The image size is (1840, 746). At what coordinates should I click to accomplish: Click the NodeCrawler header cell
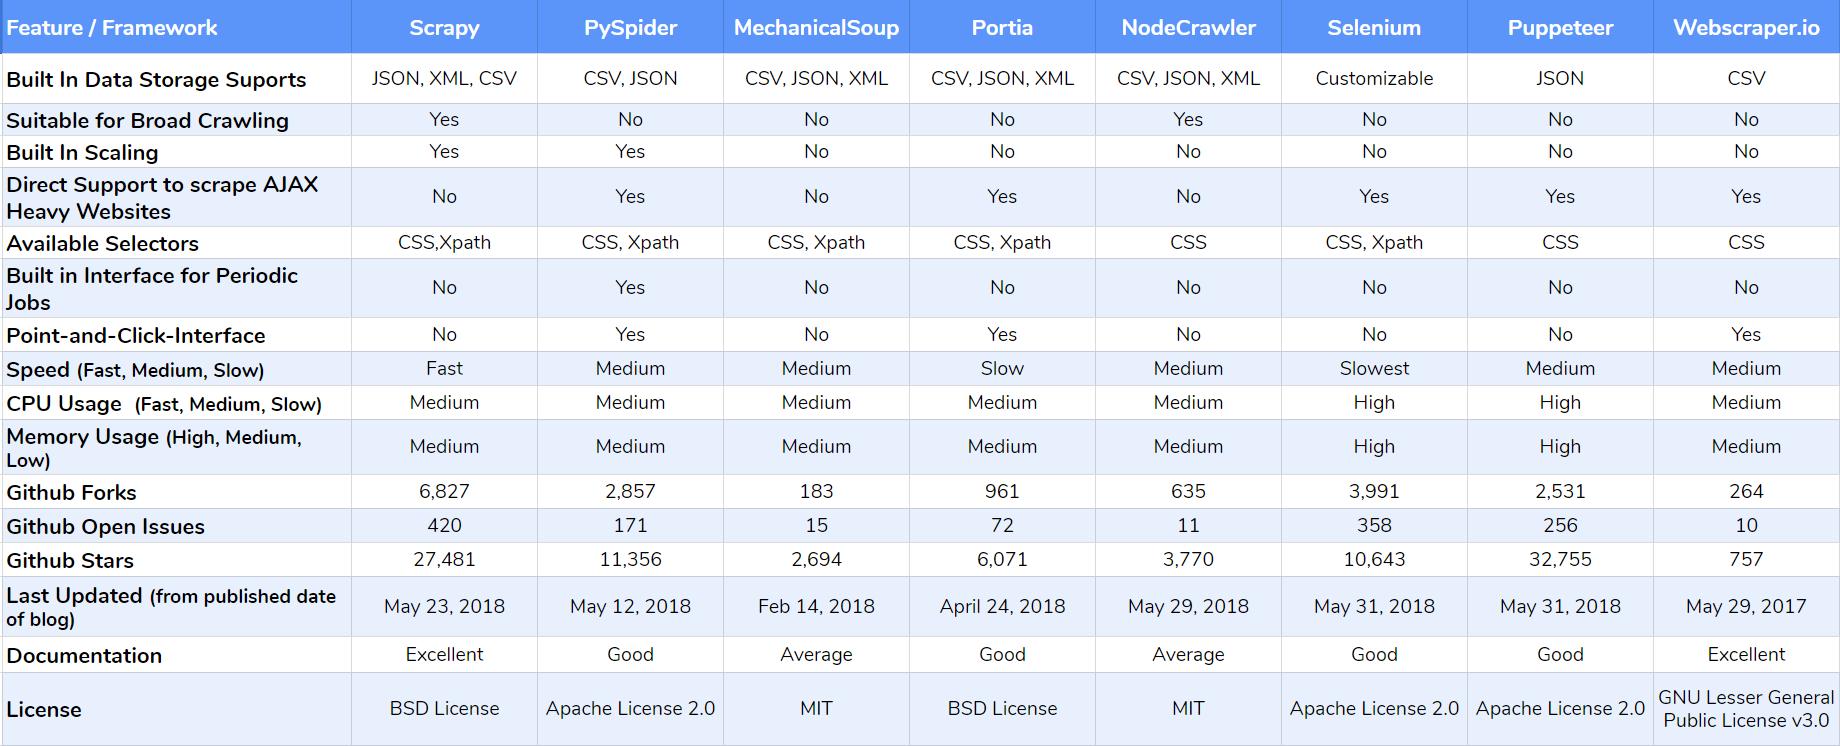point(1188,27)
